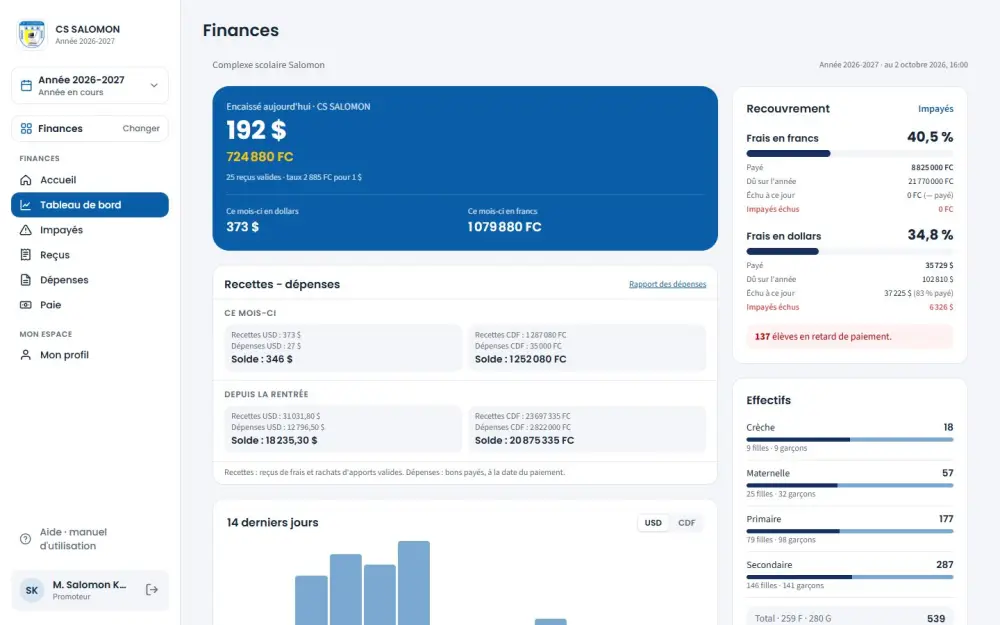This screenshot has width=1000, height=625.
Task: Go to the Reçus page
Action: coord(90,255)
